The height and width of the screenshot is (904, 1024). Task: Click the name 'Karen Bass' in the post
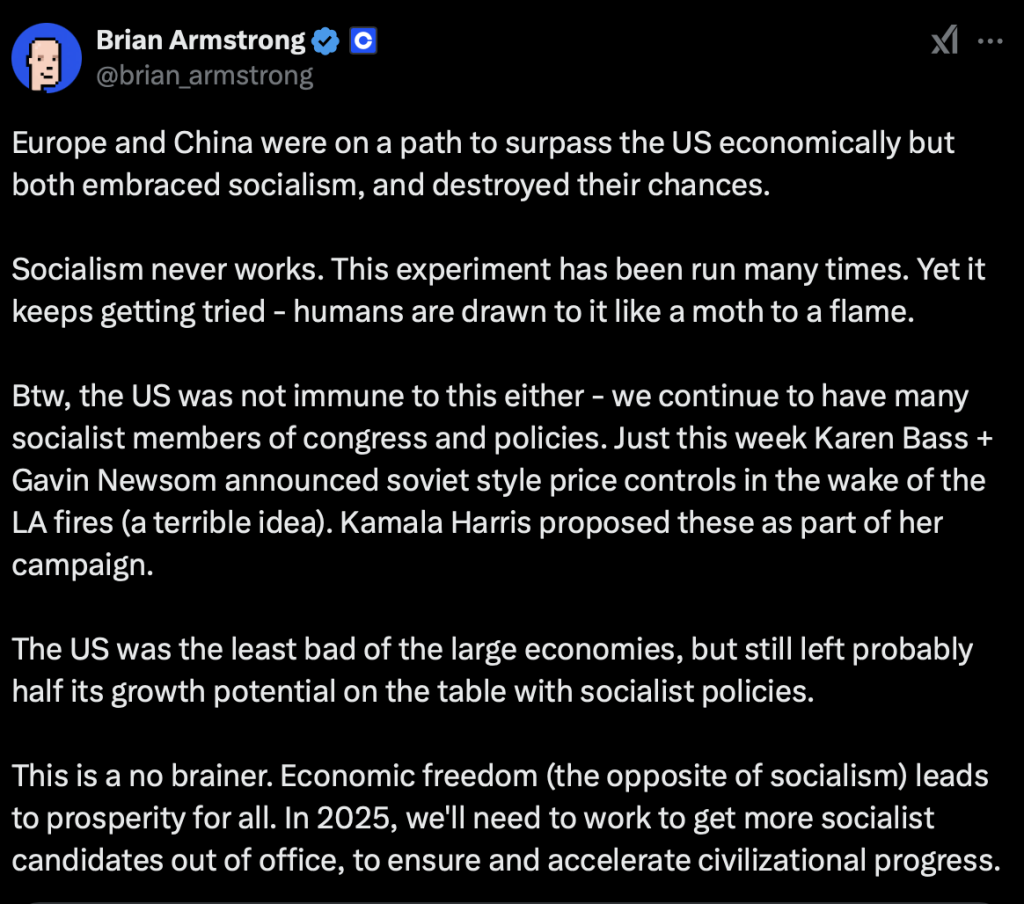[907, 439]
